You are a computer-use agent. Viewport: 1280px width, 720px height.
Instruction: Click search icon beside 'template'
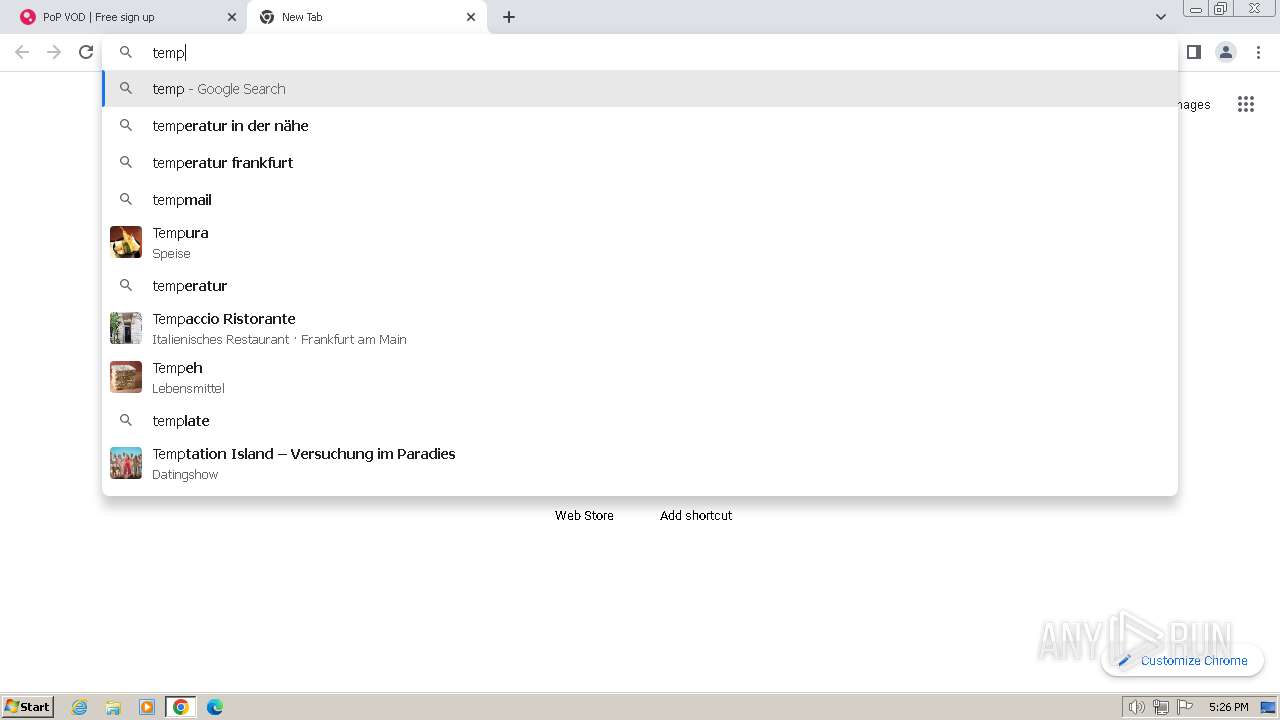[x=126, y=421]
